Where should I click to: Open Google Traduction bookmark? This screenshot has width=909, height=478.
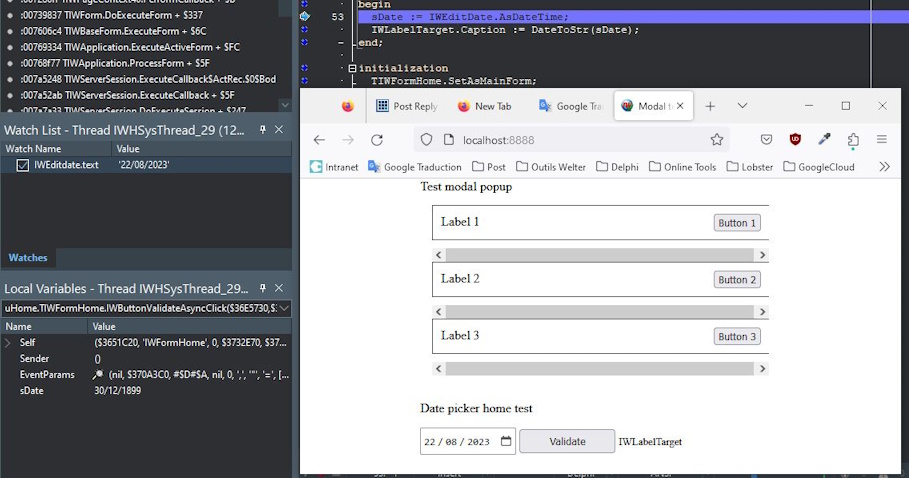[415, 167]
